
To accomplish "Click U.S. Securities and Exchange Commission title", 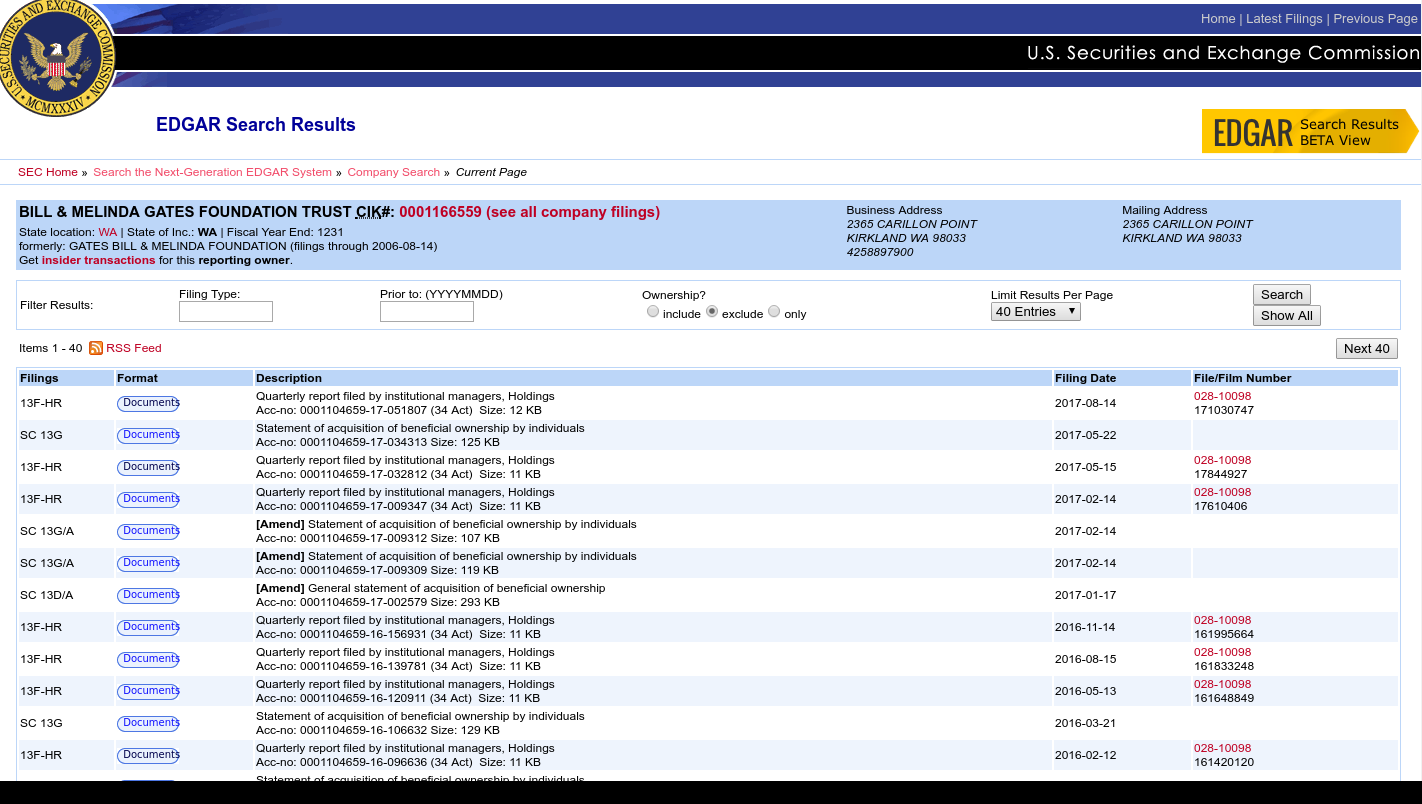I will (x=1223, y=53).
